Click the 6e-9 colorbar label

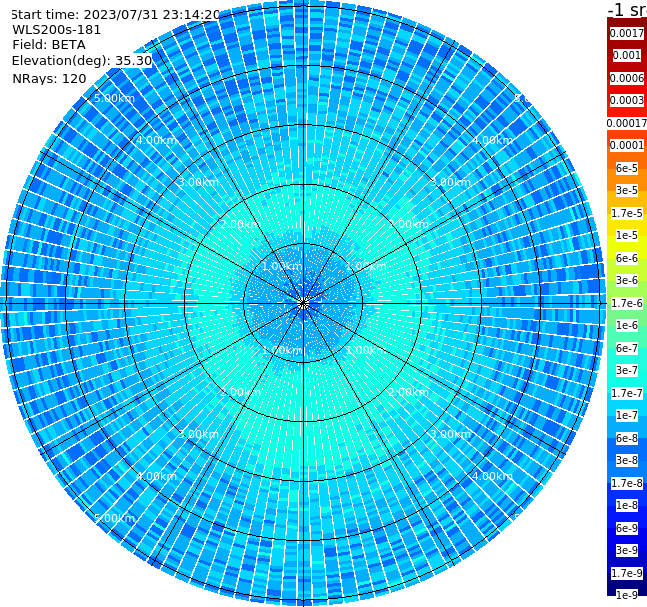627,528
